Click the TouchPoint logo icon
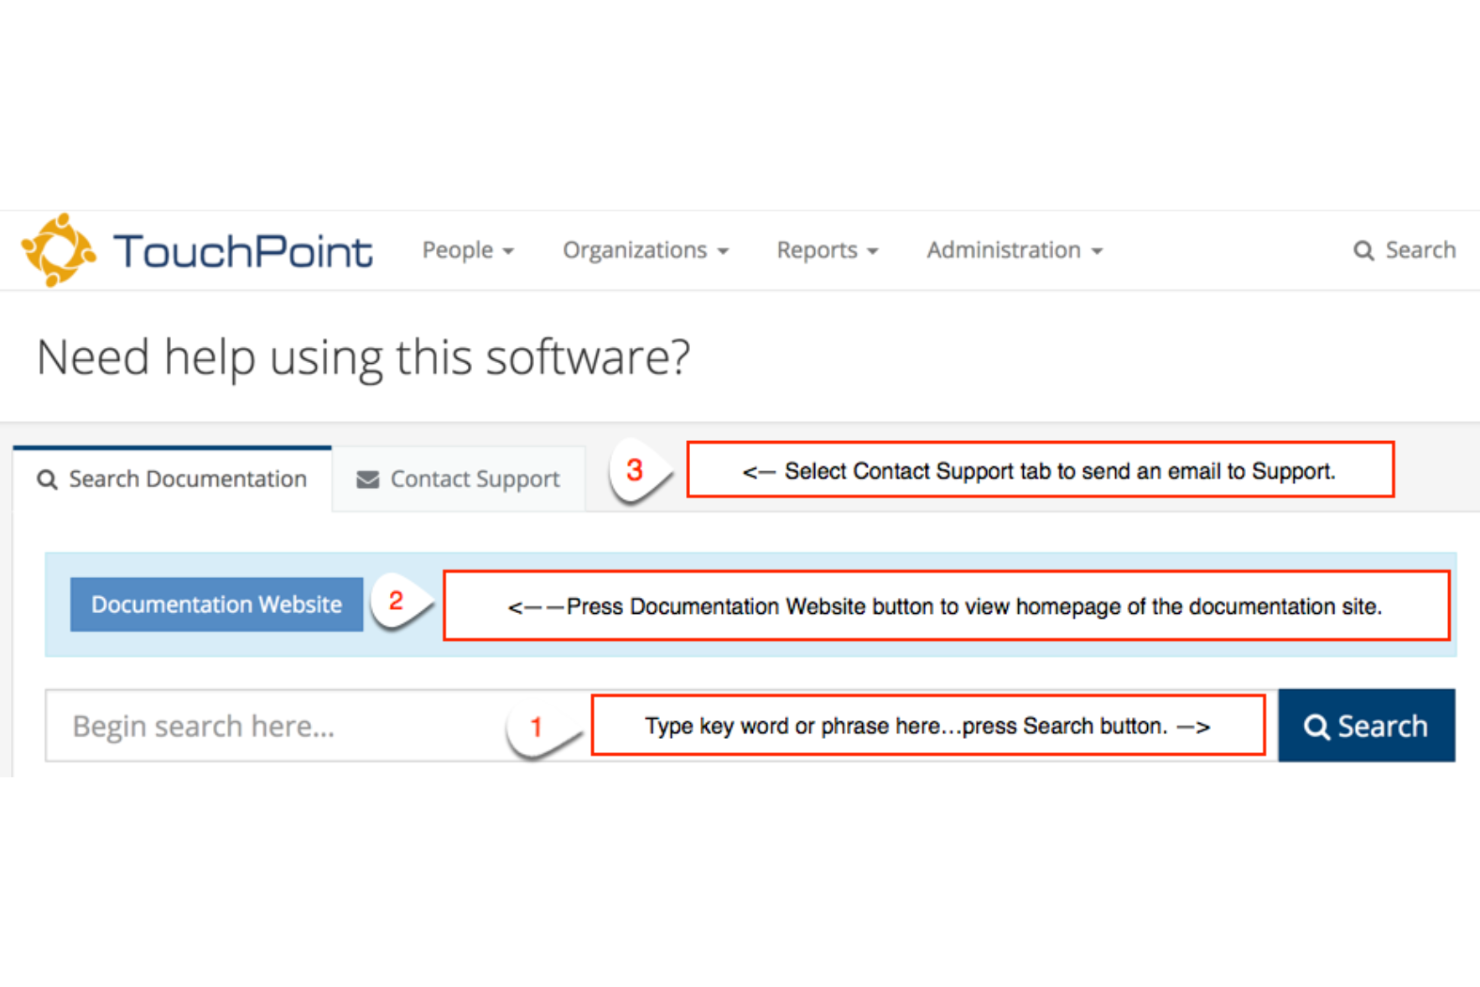 pos(58,250)
